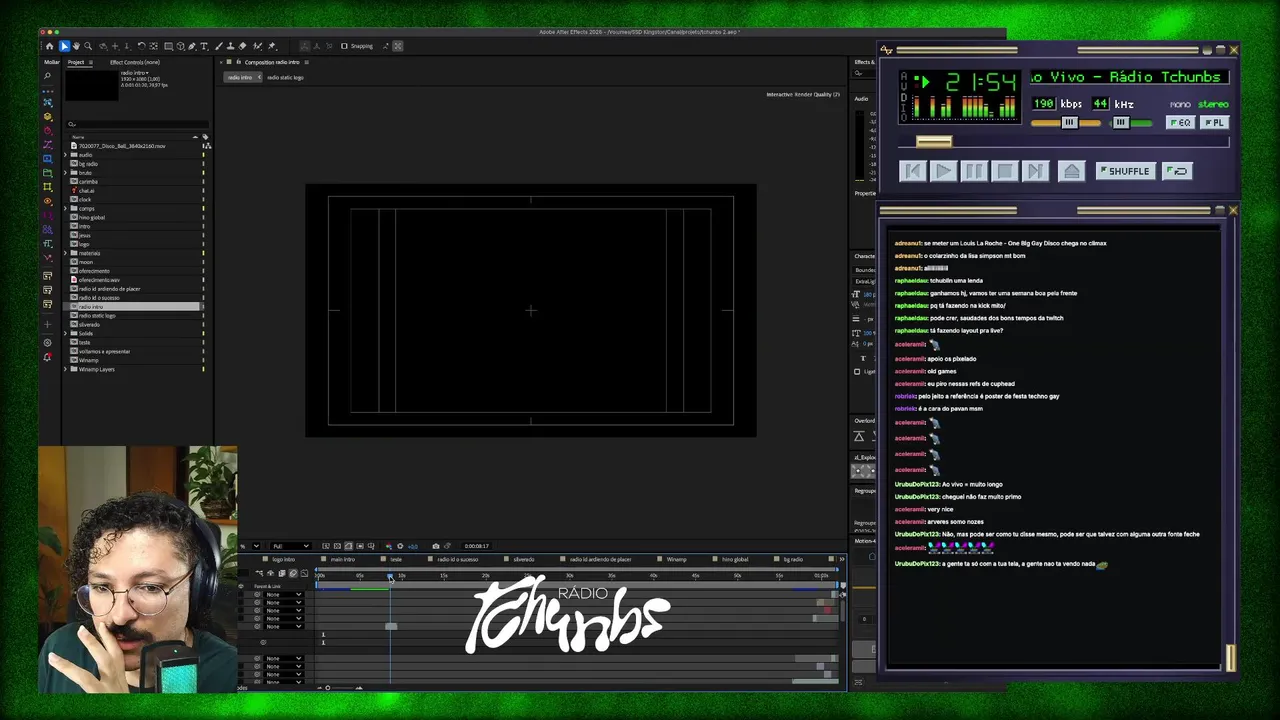Screen dimensions: 1280x720
Task: Select the Pen tool
Action: (192, 46)
